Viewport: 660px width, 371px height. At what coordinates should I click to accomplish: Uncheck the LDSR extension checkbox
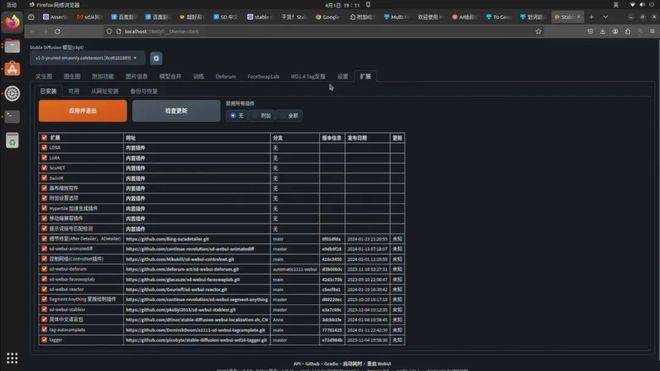(x=44, y=148)
